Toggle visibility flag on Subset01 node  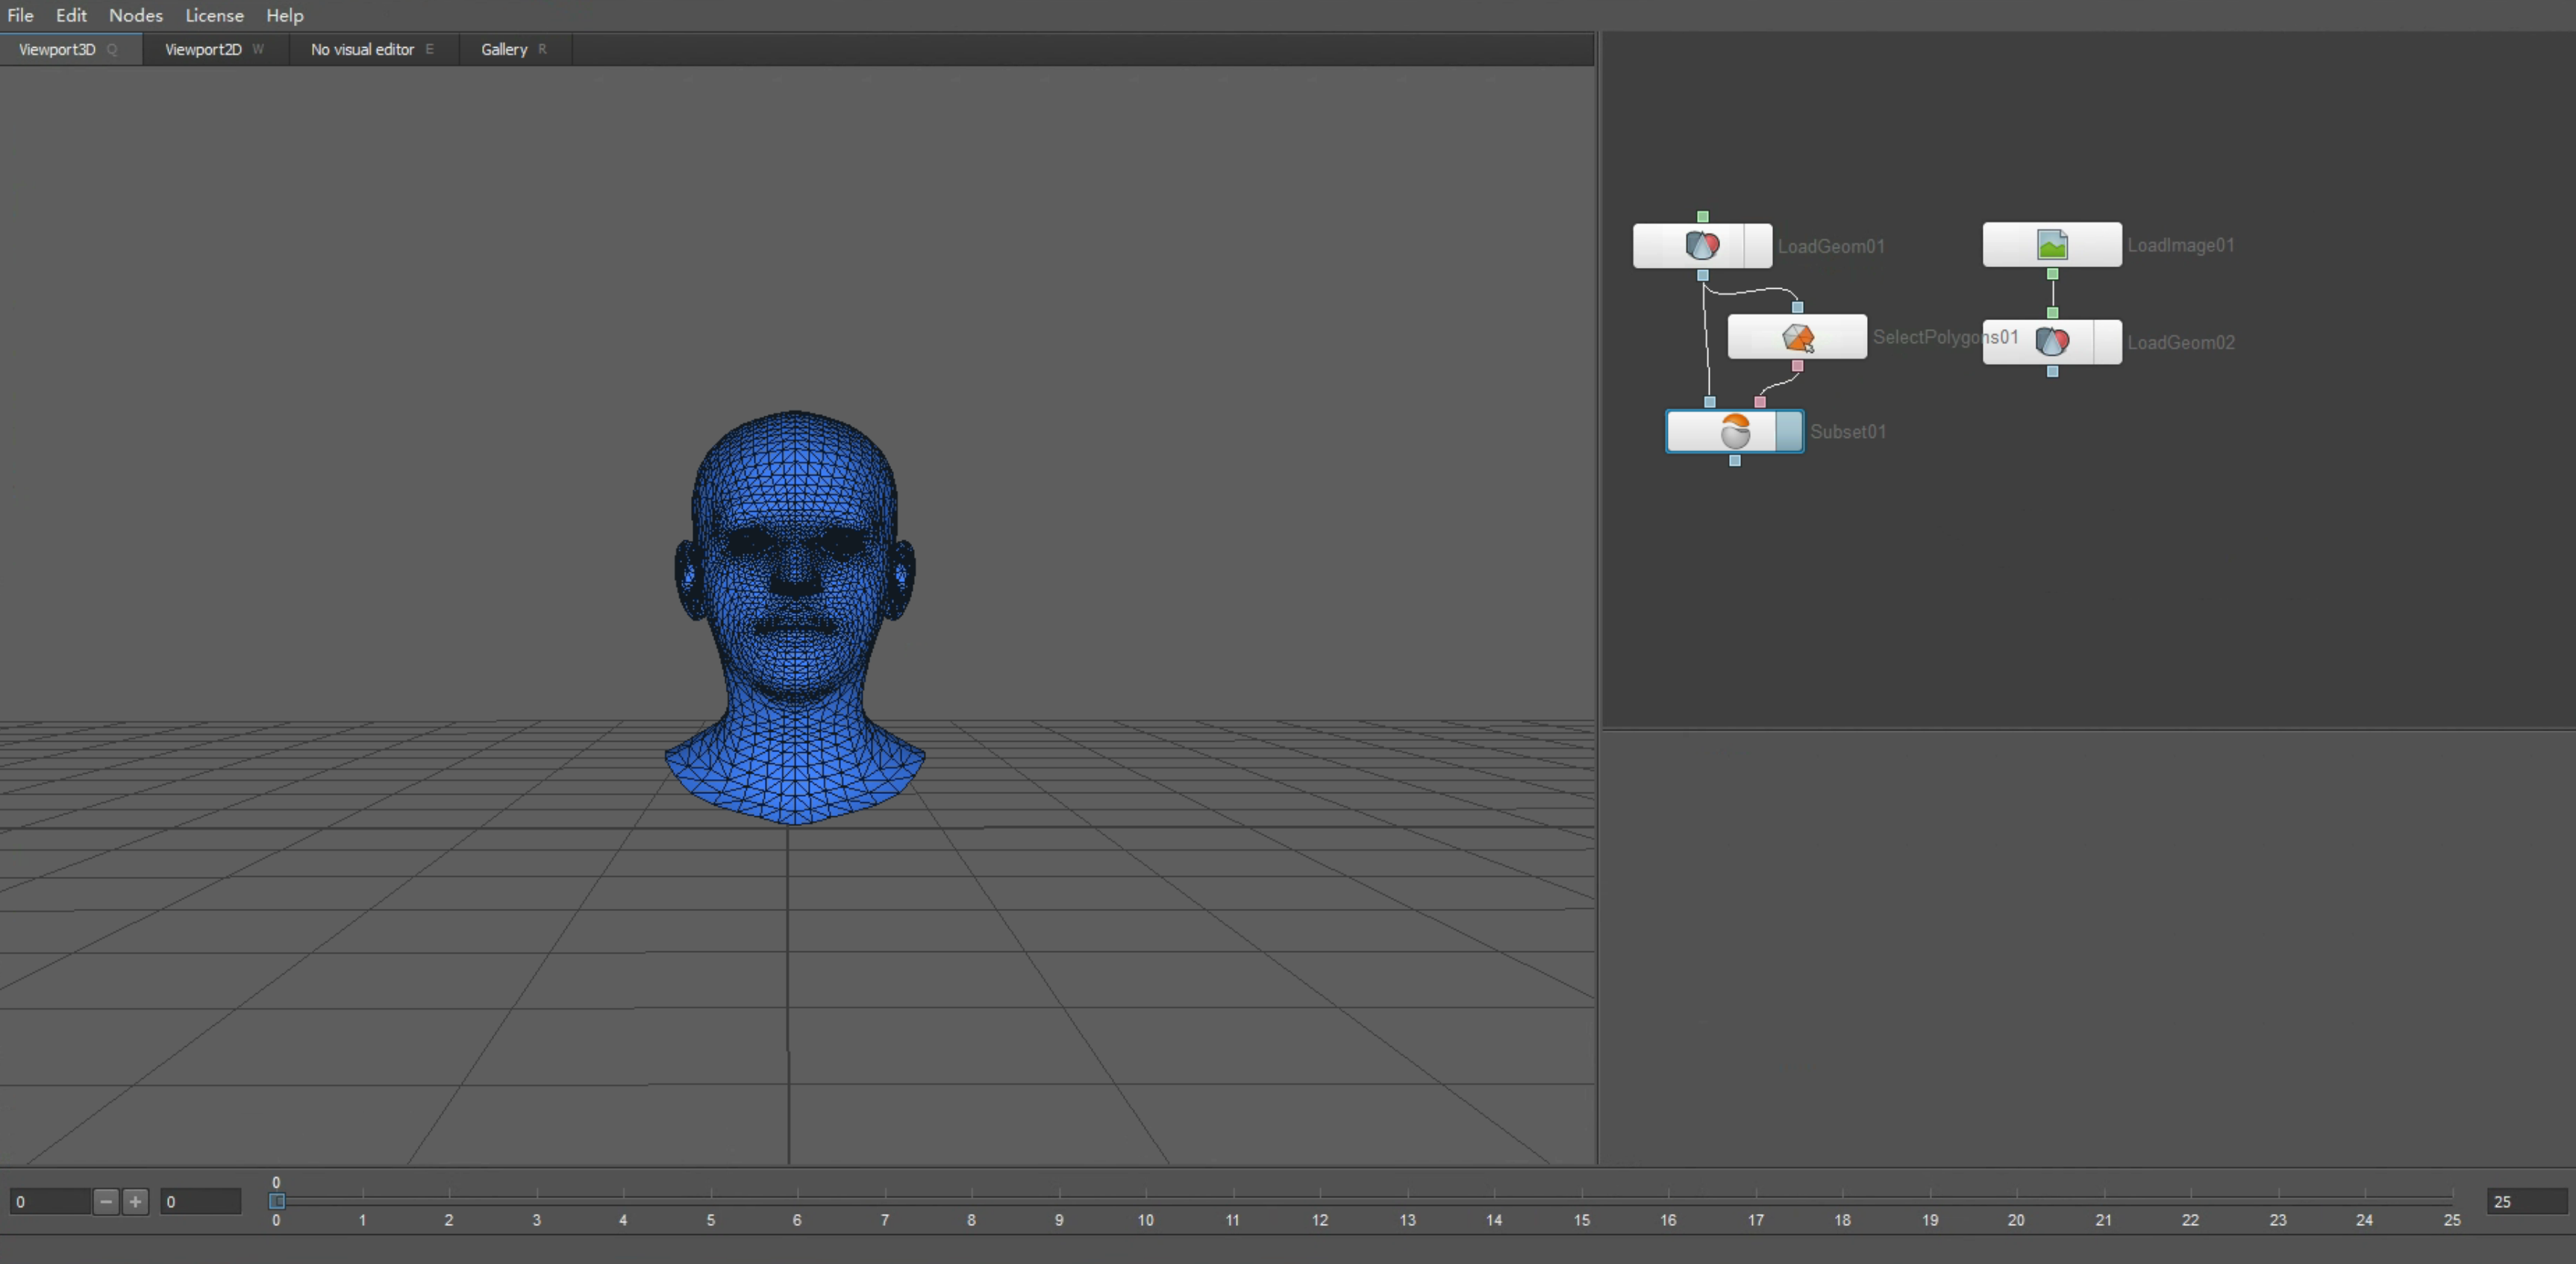pos(1789,432)
